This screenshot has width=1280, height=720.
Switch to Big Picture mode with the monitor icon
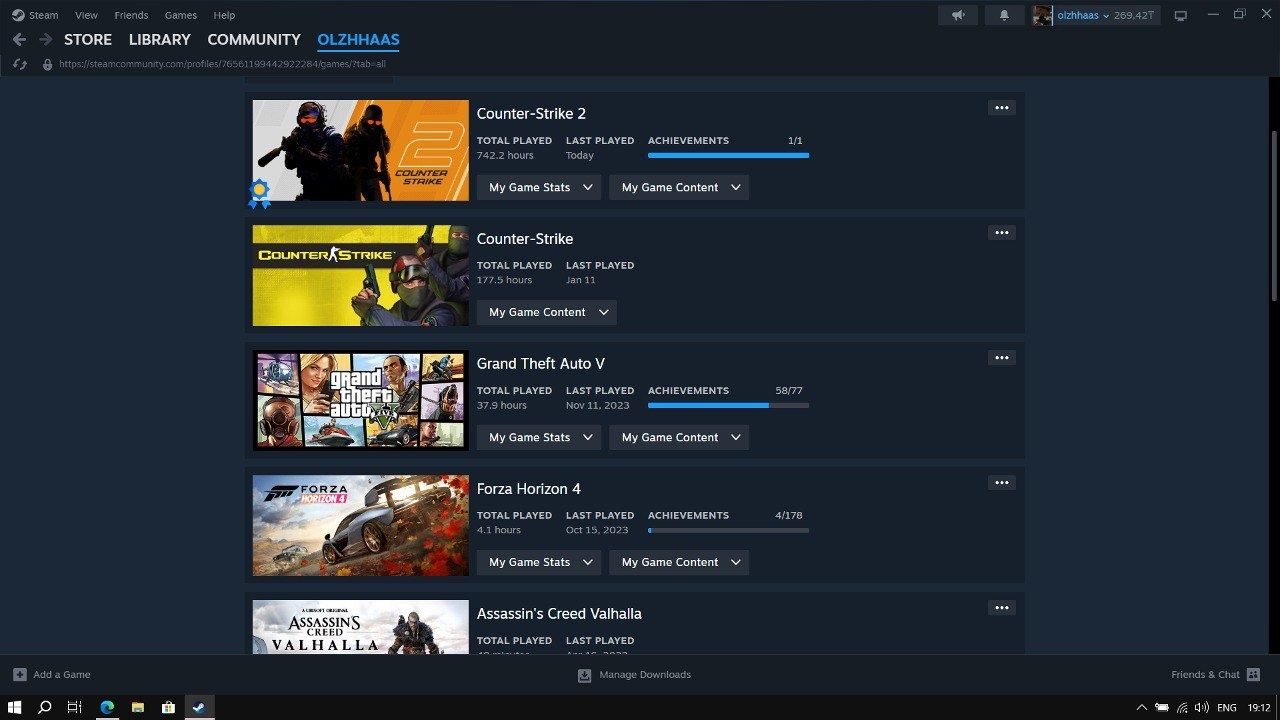click(x=1181, y=15)
